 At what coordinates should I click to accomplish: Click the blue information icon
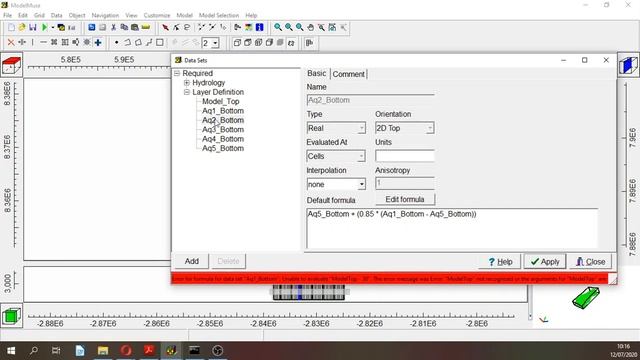click(x=260, y=27)
